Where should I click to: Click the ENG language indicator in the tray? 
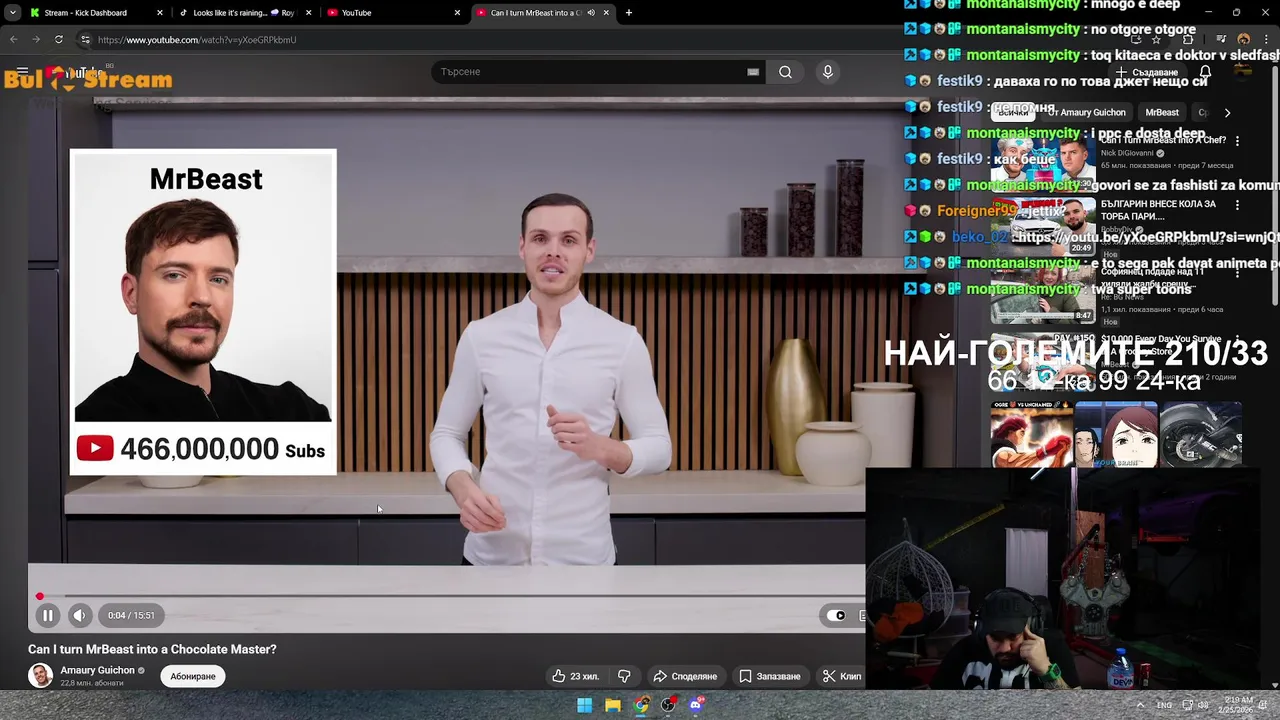[x=1165, y=705]
